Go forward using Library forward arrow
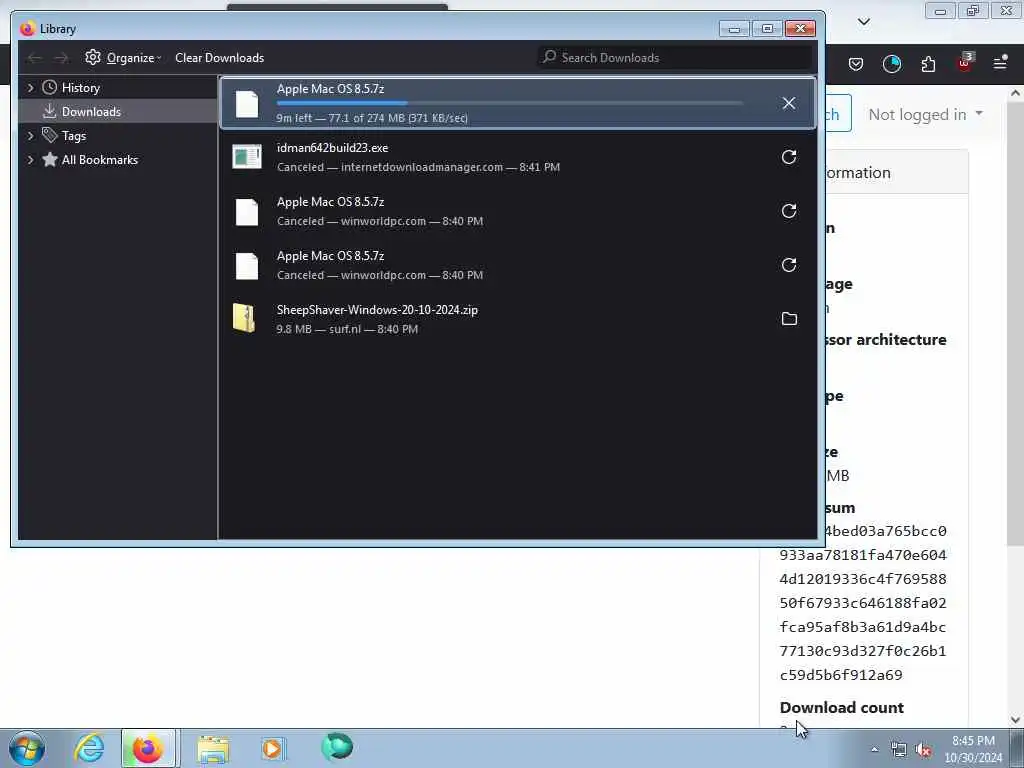 coord(61,58)
